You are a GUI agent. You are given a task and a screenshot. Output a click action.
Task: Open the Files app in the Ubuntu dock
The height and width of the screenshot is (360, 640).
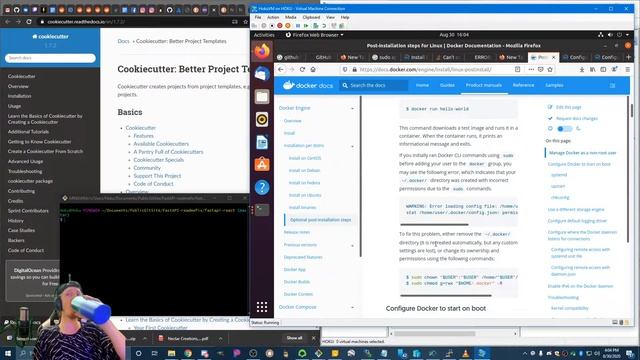pos(262,97)
